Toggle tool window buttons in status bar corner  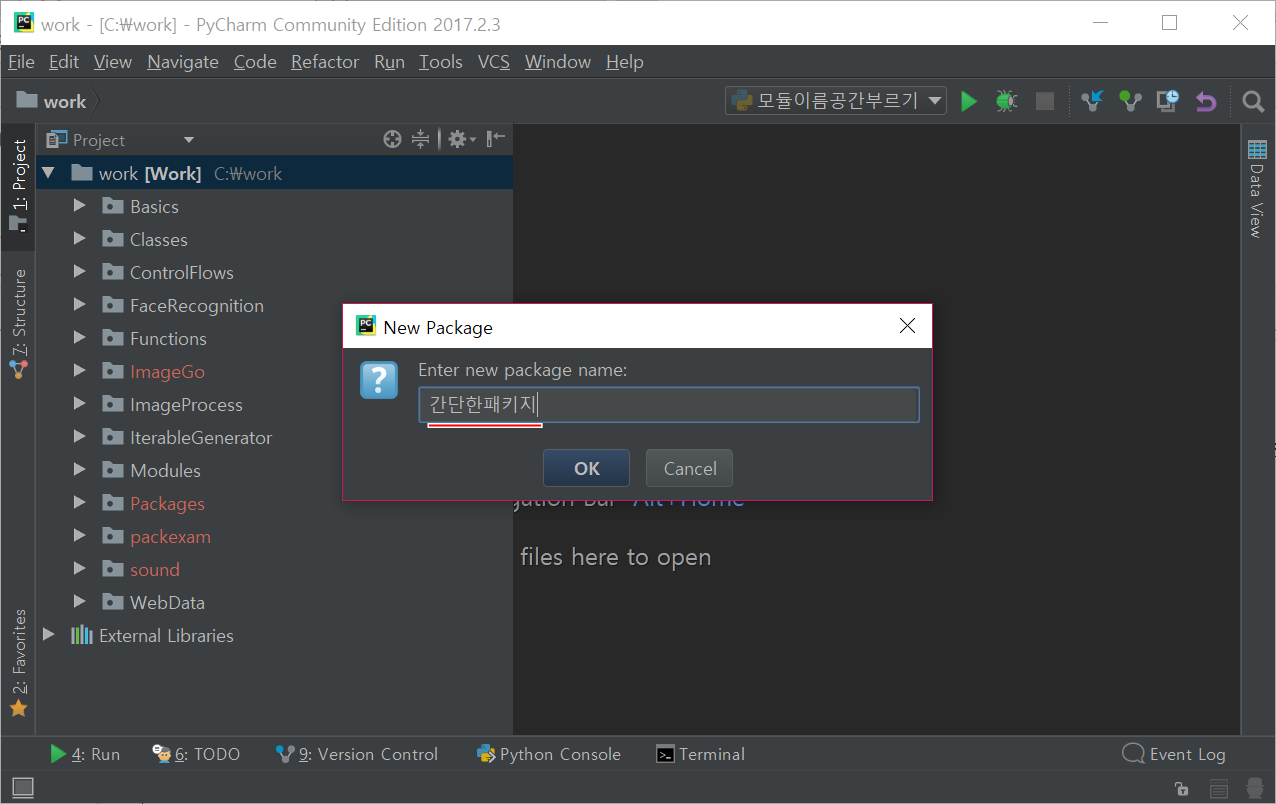coord(22,788)
